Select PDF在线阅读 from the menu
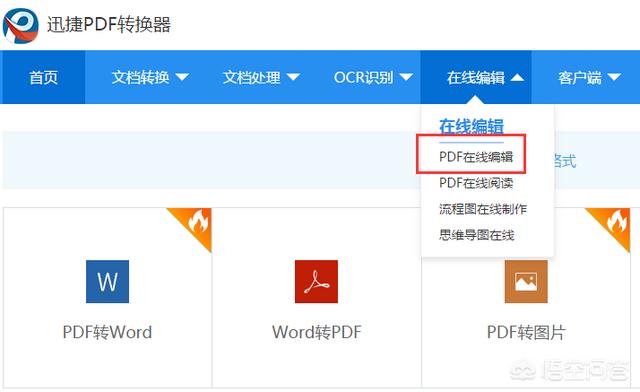Viewport: 640px width, 392px height. pos(476,183)
